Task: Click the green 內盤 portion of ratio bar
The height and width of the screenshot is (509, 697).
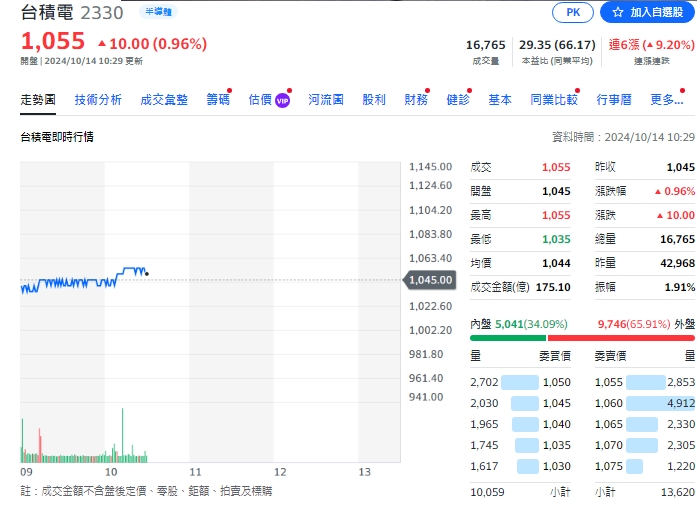Action: pyautogui.click(x=508, y=338)
